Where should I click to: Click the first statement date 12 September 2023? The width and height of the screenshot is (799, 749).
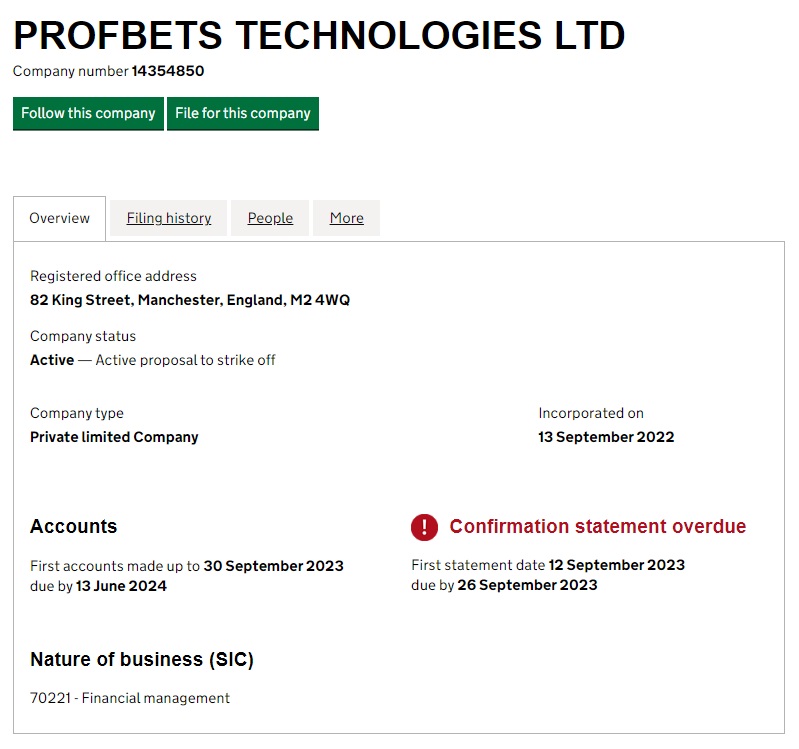click(617, 565)
